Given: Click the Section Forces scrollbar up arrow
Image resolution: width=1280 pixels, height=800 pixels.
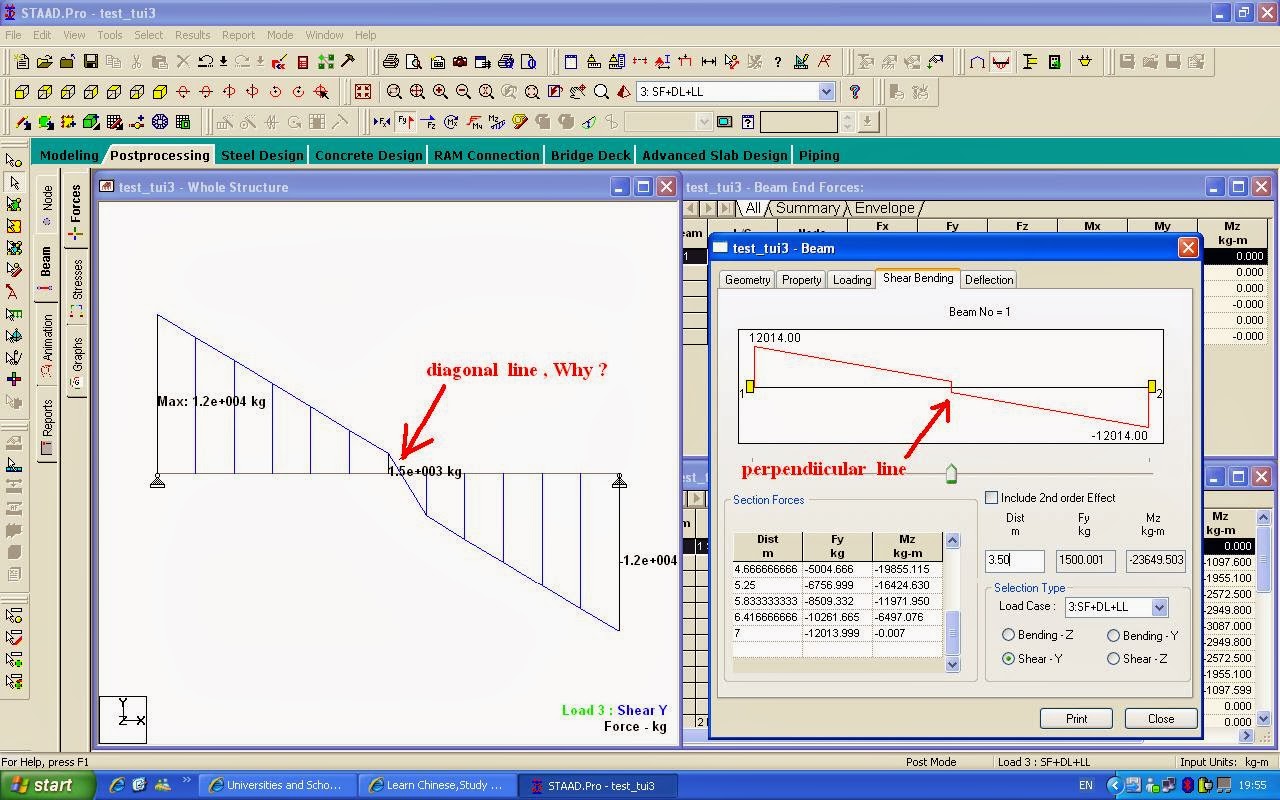Looking at the screenshot, I should (952, 540).
